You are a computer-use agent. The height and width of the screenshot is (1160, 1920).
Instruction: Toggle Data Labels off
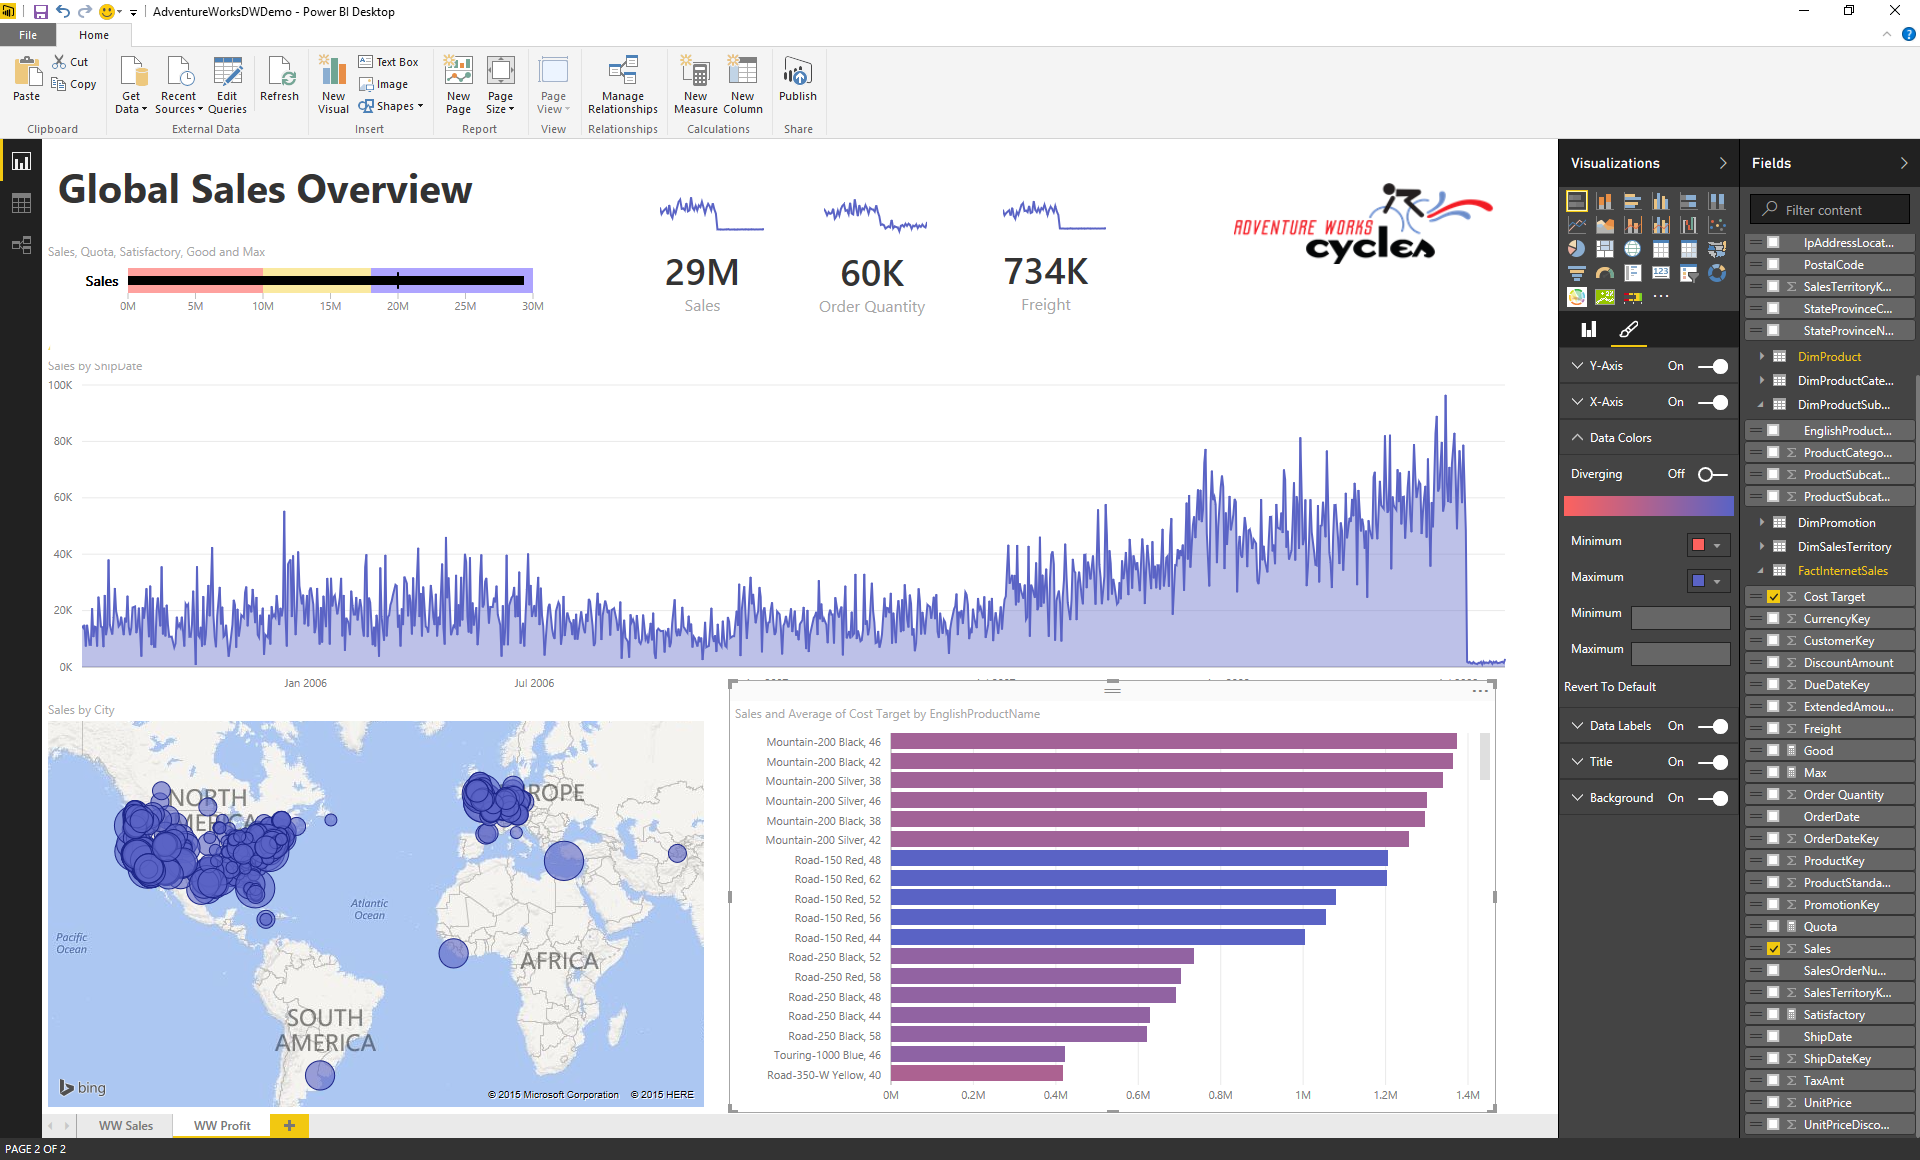[x=1712, y=726]
